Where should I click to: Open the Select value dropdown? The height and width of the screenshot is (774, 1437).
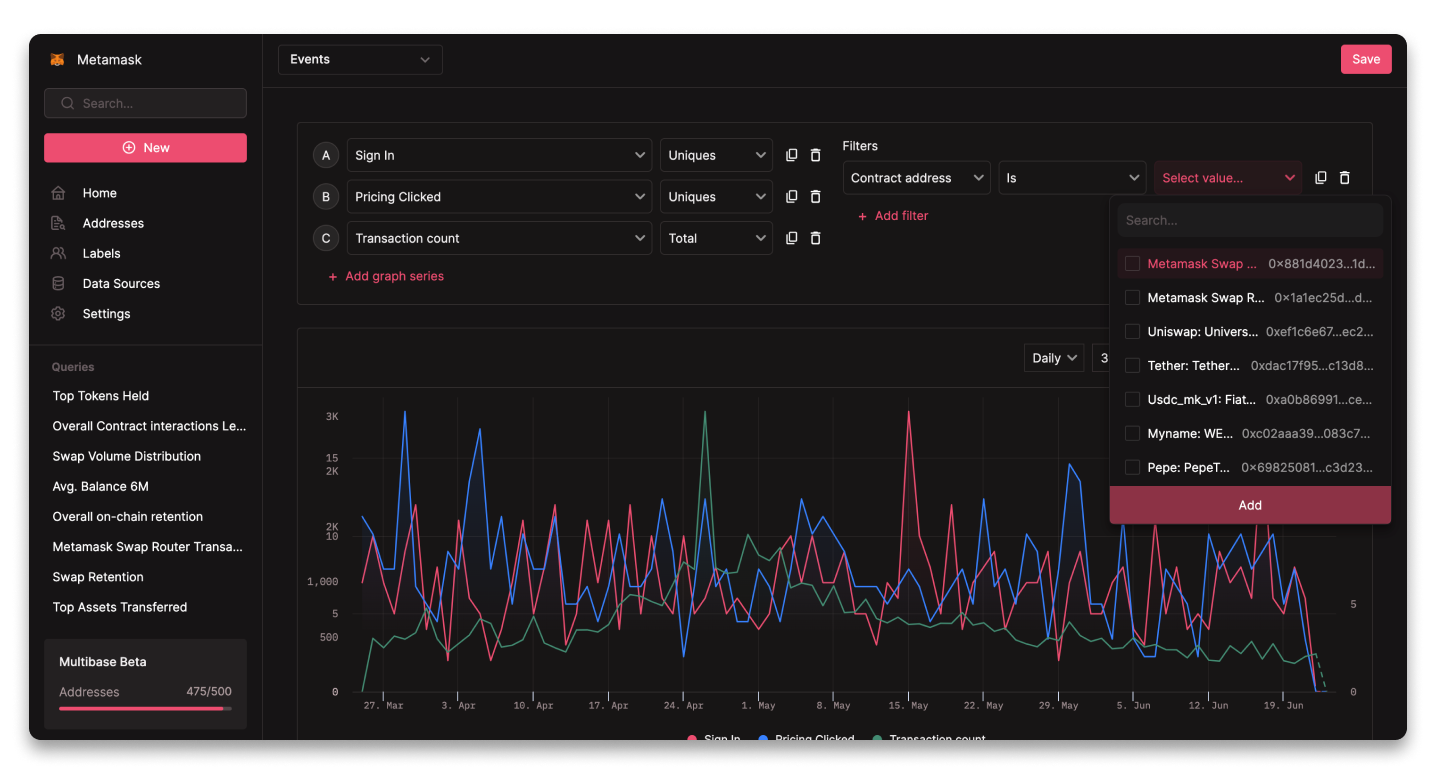click(x=1228, y=178)
